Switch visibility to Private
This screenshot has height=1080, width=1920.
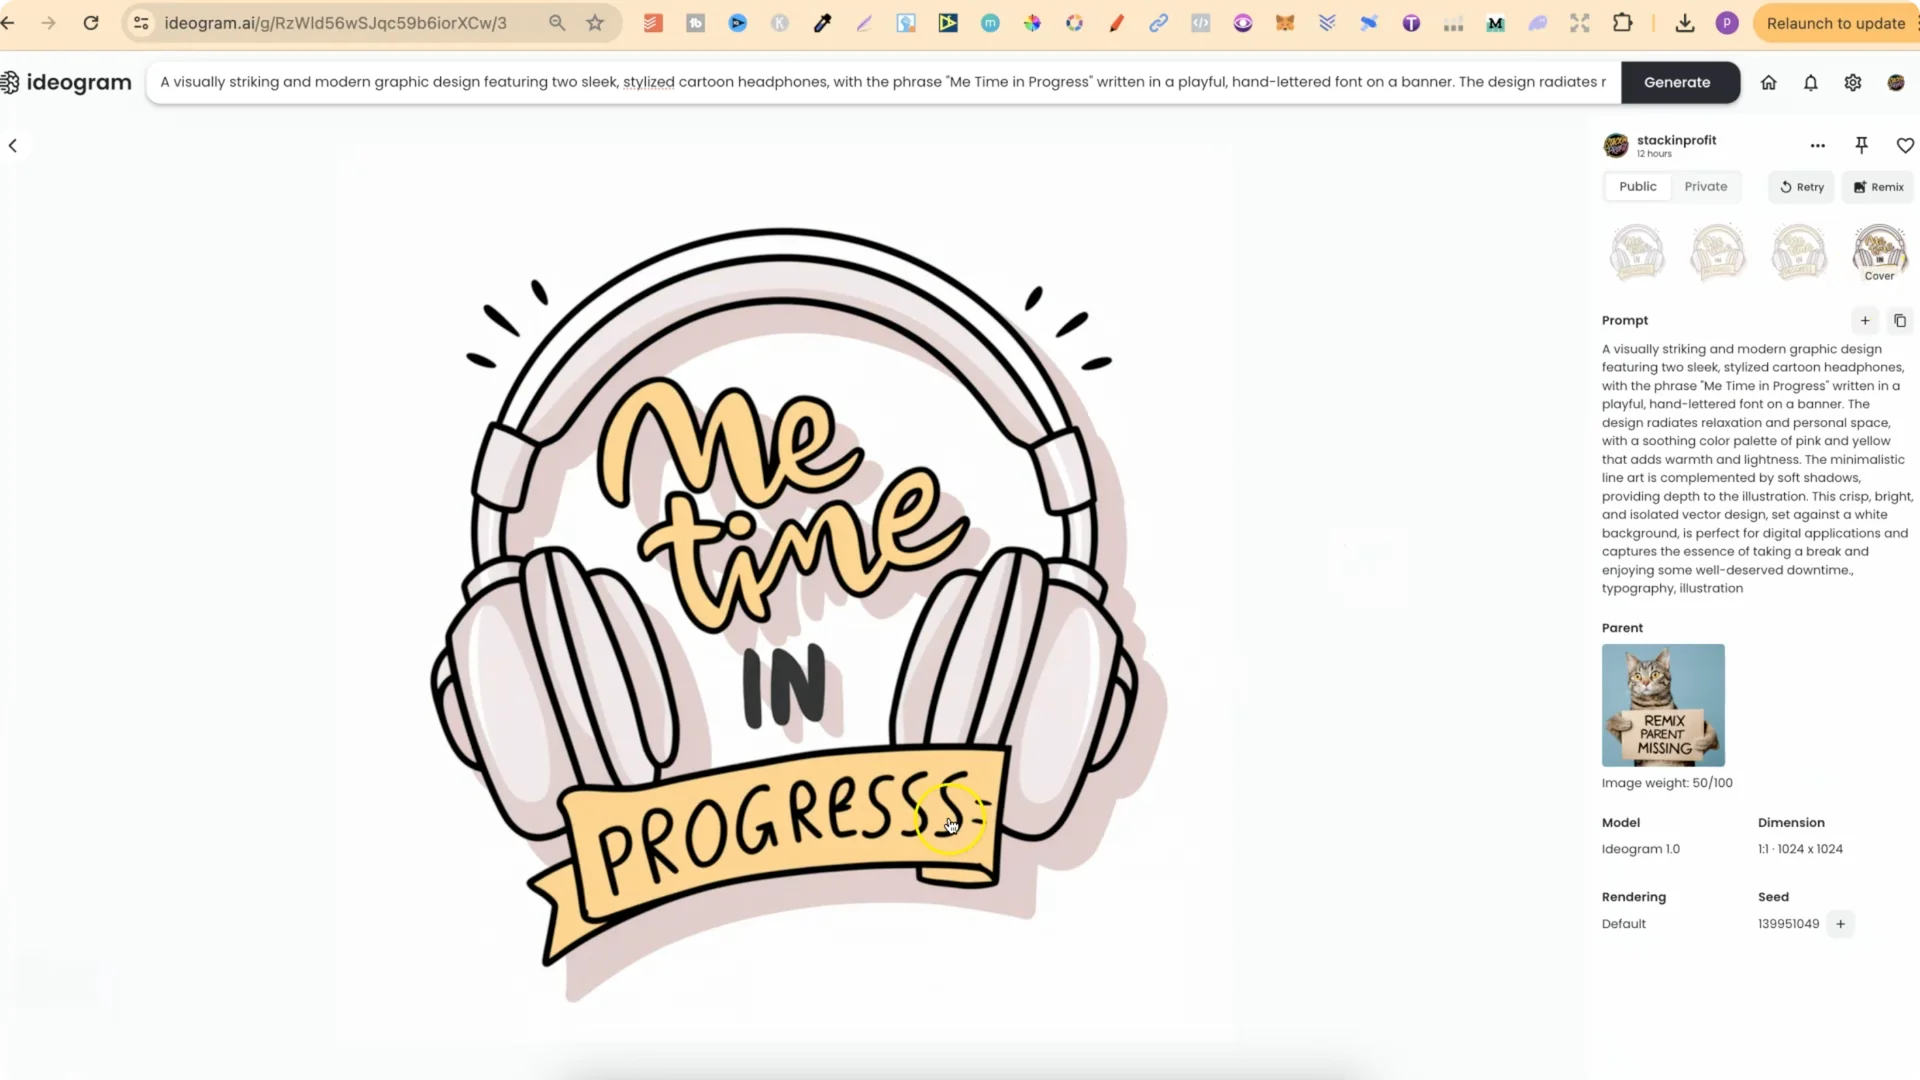1704,186
